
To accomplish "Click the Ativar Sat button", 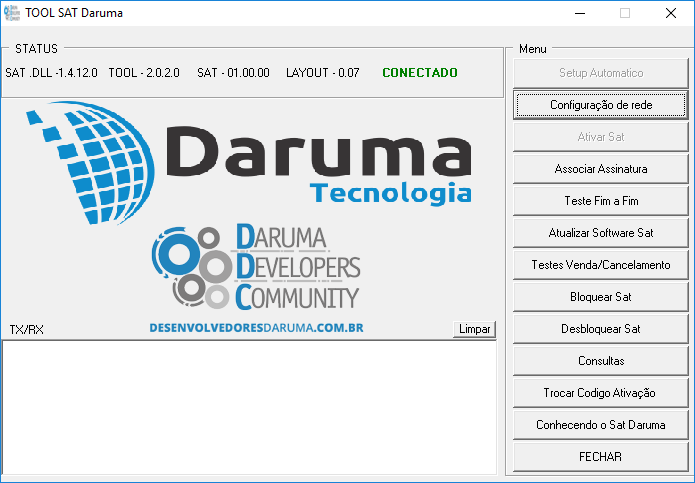I will tap(601, 137).
